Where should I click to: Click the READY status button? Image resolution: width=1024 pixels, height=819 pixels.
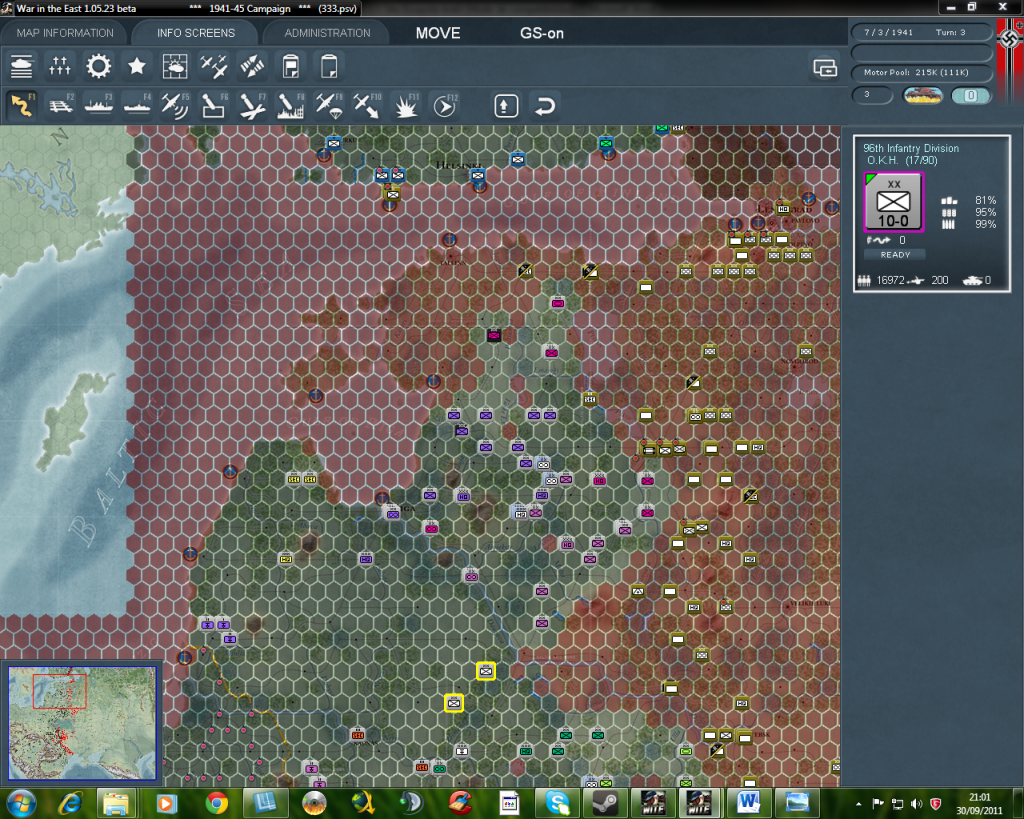click(x=895, y=255)
